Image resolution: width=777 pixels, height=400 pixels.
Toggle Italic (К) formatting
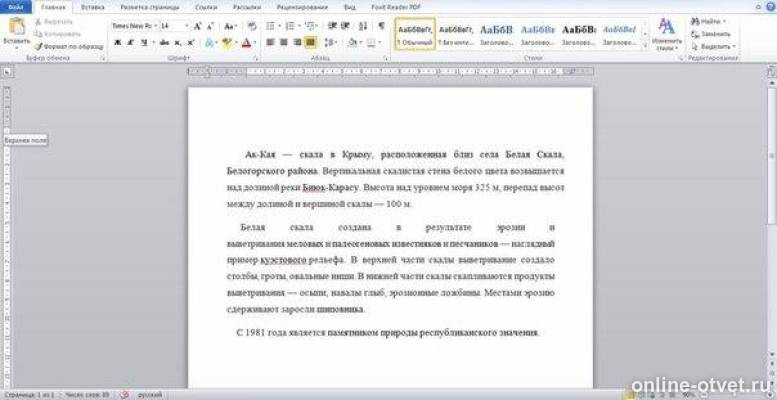[x=130, y=43]
